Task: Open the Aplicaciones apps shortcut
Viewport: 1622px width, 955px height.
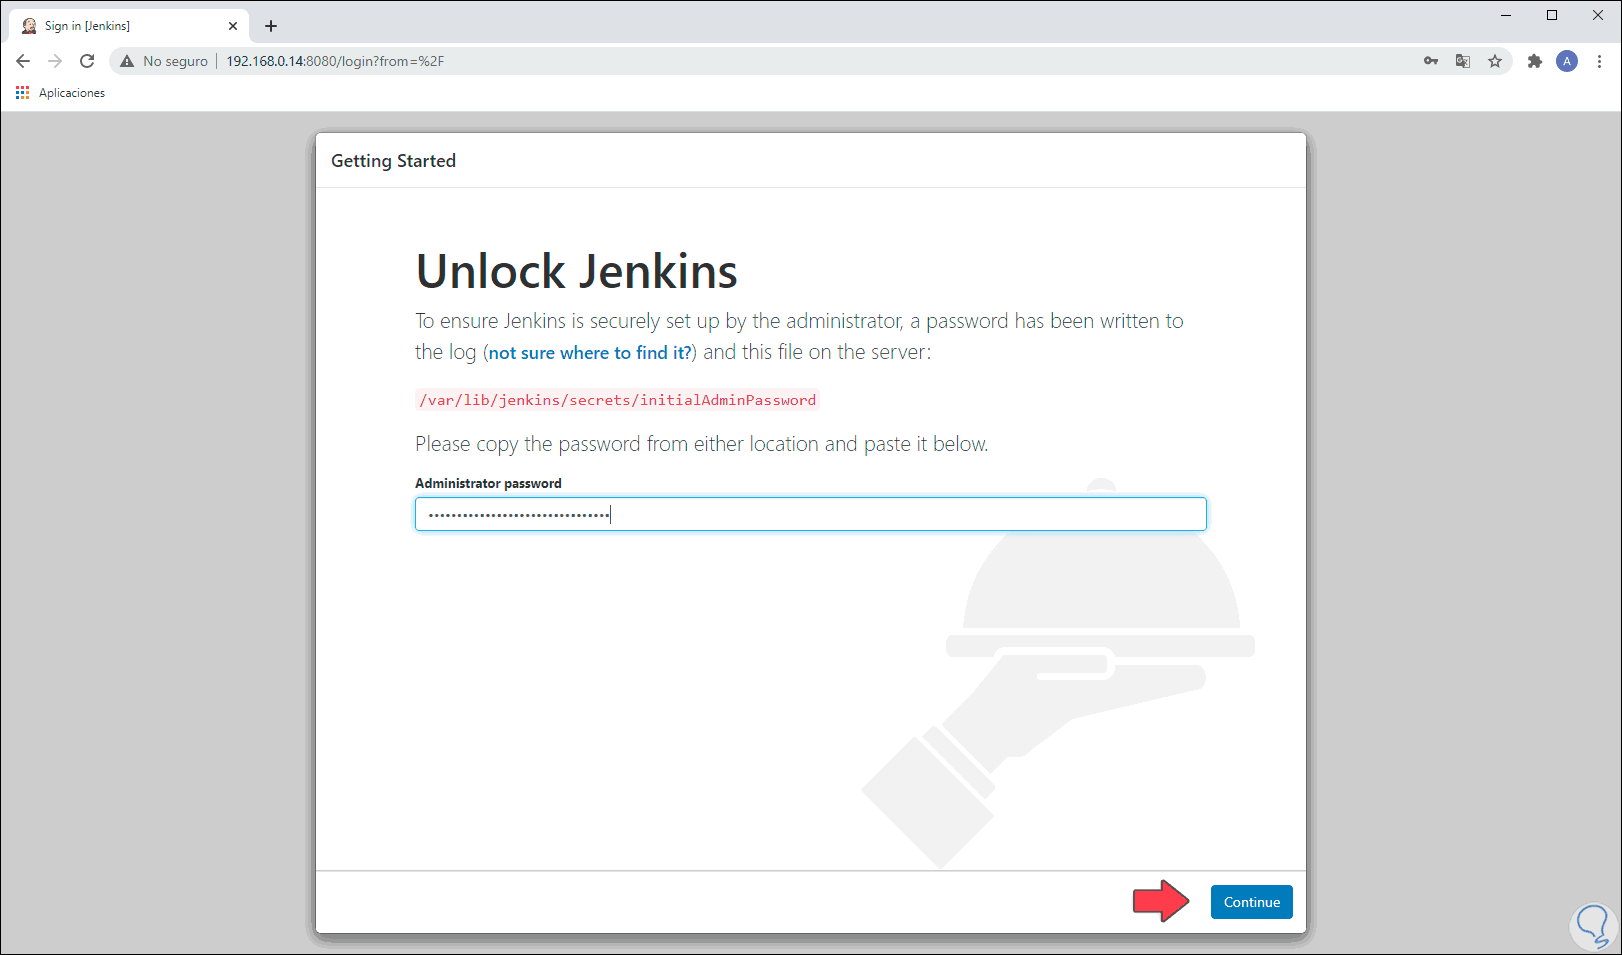Action: 60,93
